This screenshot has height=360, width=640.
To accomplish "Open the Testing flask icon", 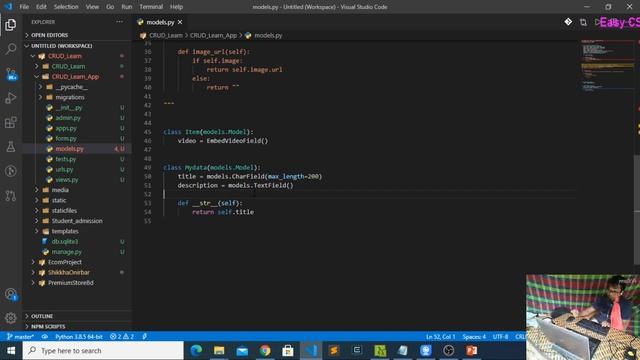I will coord(11,147).
